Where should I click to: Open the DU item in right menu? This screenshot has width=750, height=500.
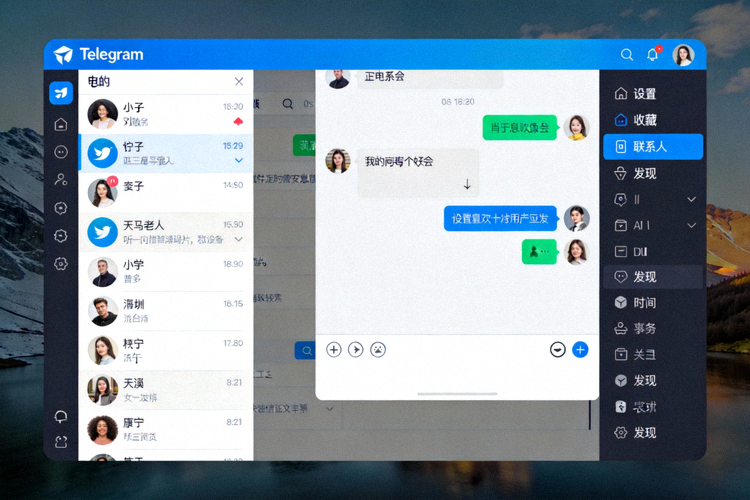click(653, 252)
